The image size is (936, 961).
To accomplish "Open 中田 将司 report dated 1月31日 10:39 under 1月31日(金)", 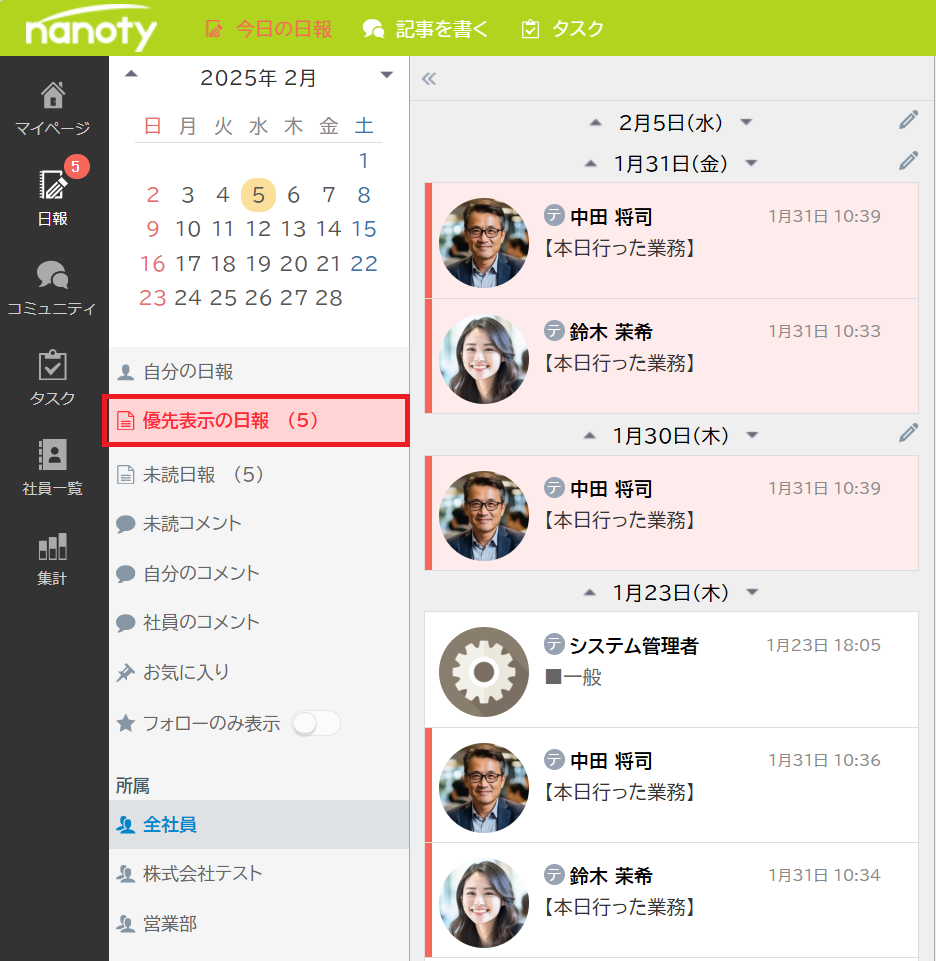I will pyautogui.click(x=672, y=241).
